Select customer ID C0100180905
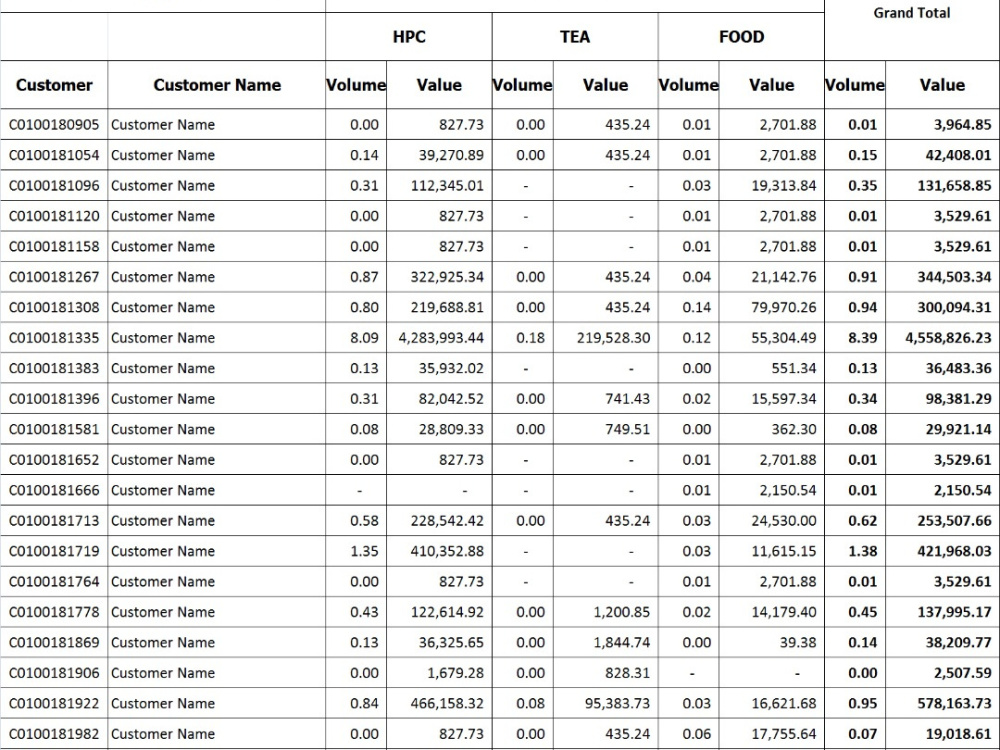1000x750 pixels. (54, 125)
